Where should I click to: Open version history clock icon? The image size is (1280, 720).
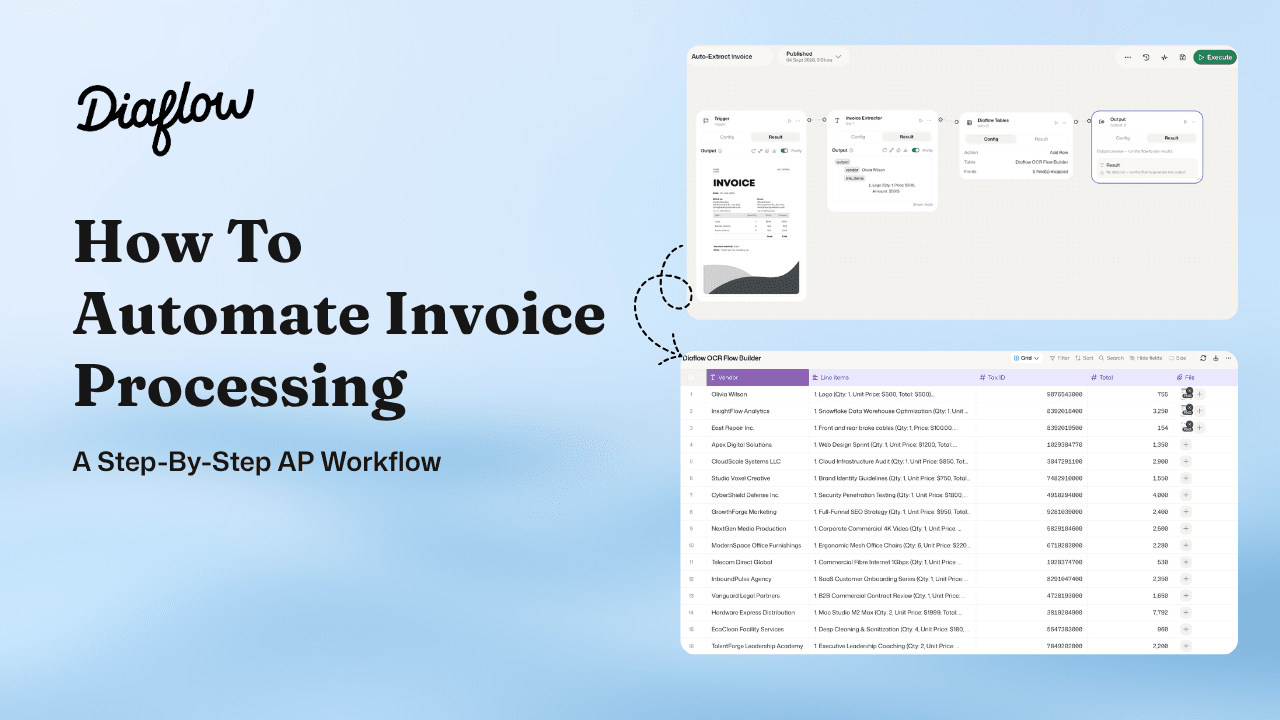coord(1146,57)
